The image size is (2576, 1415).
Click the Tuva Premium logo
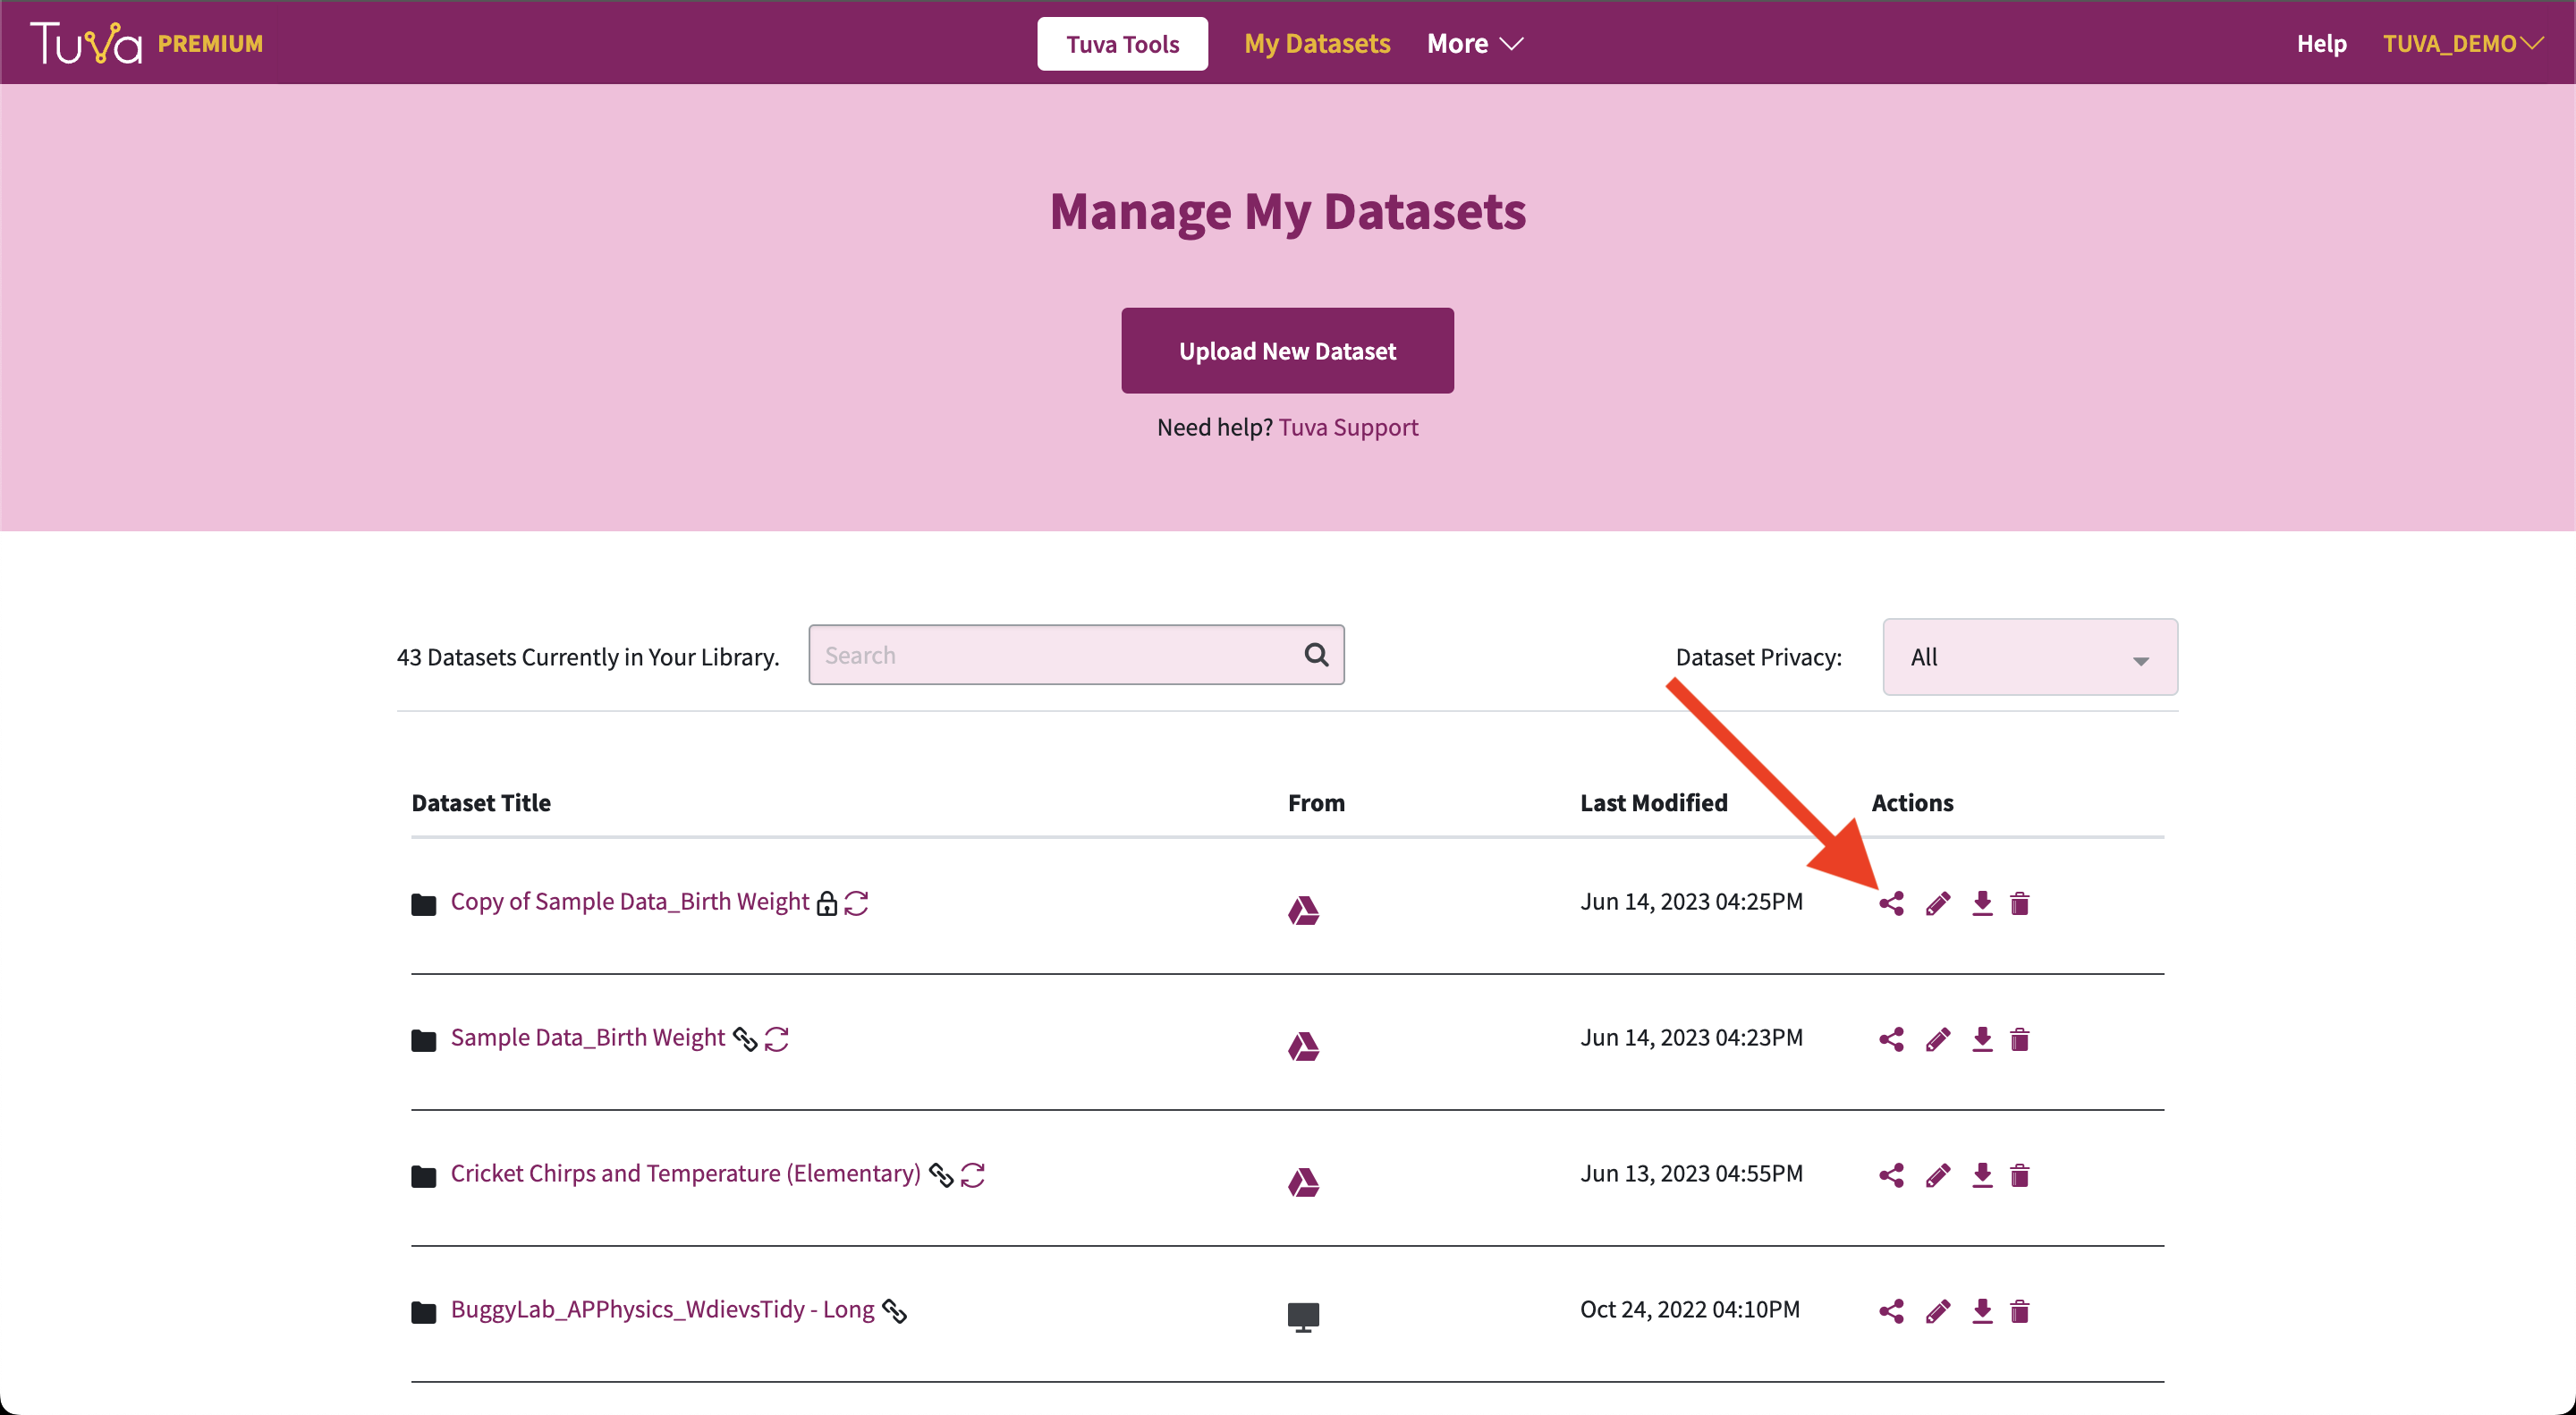pyautogui.click(x=147, y=43)
